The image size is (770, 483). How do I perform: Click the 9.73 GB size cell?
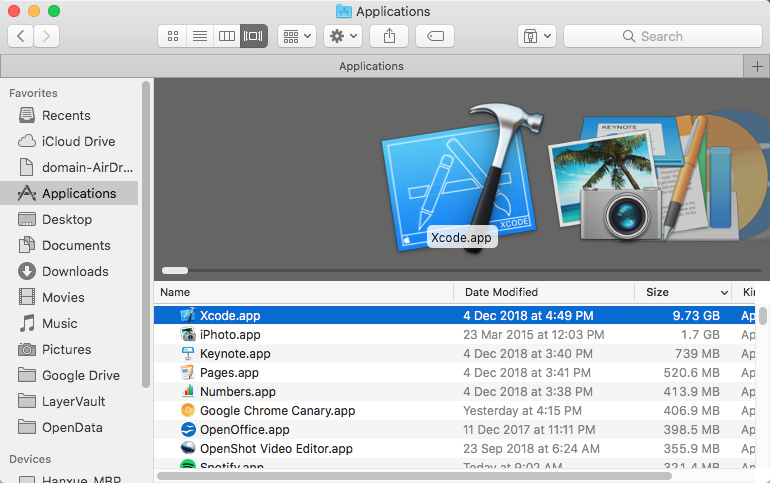696,316
